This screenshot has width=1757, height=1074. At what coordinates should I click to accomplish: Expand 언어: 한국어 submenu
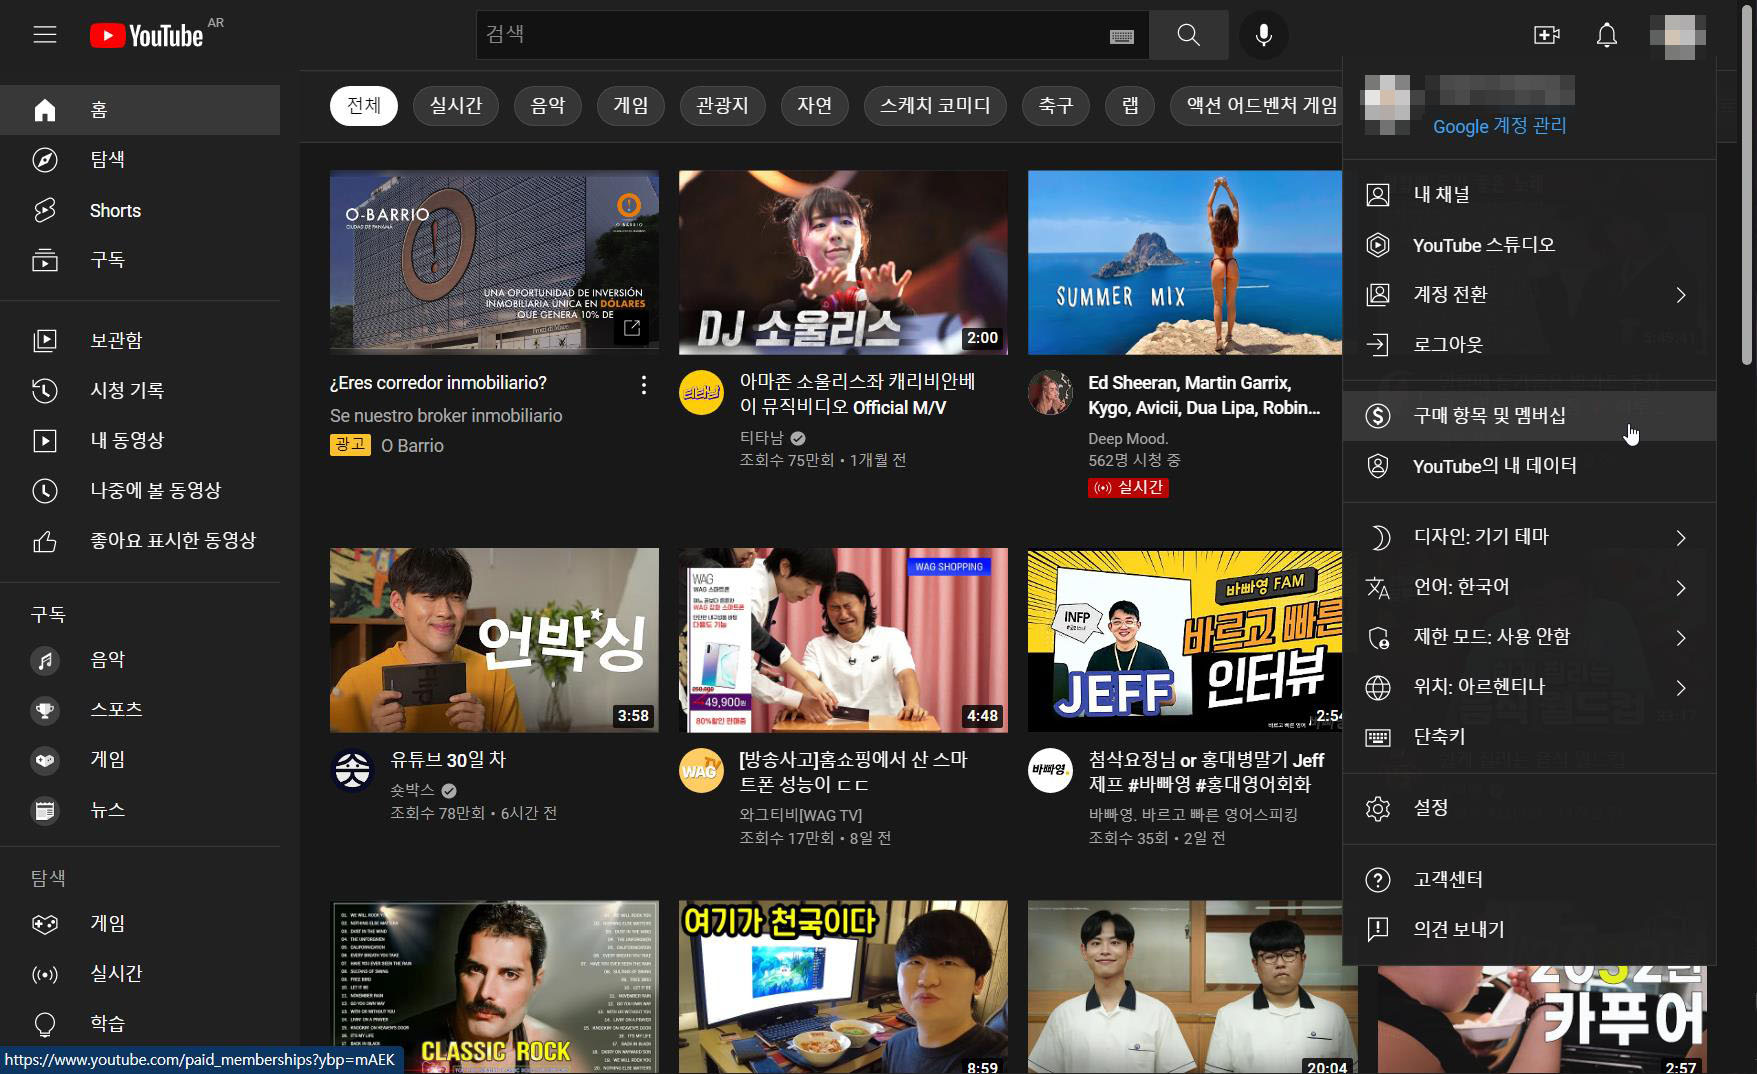(x=1529, y=587)
